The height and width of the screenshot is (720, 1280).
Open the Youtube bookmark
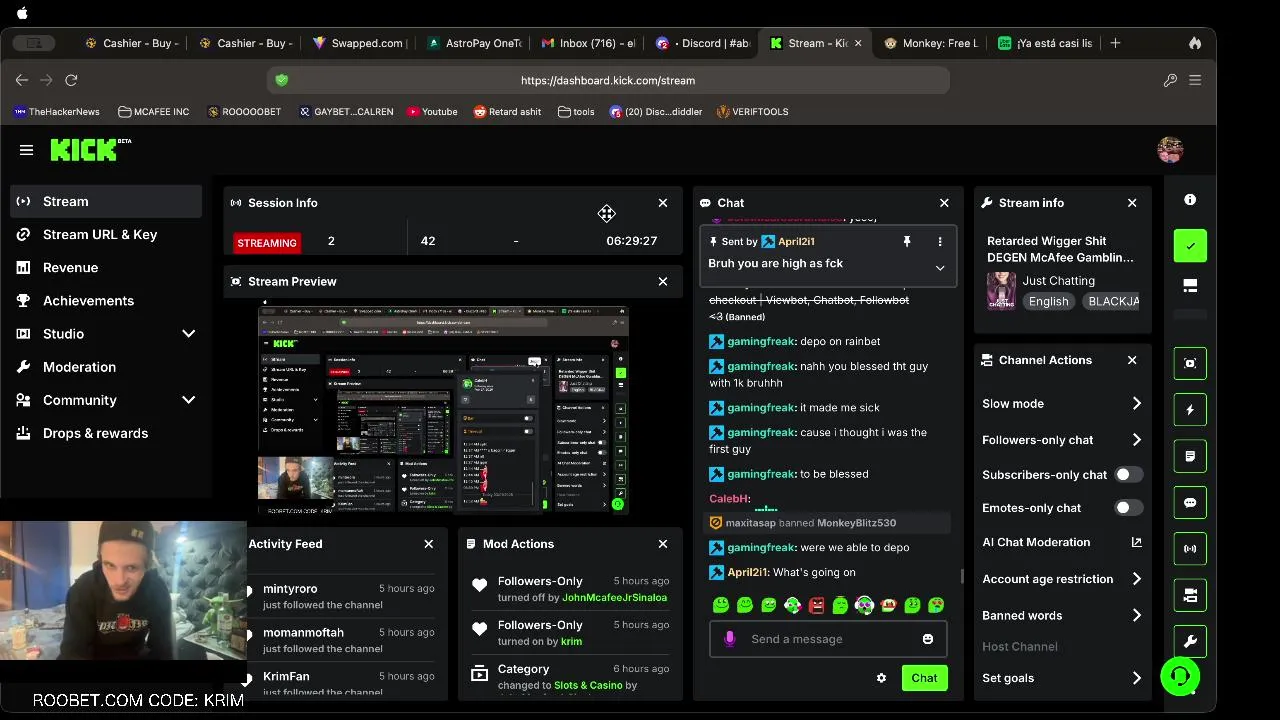[432, 112]
